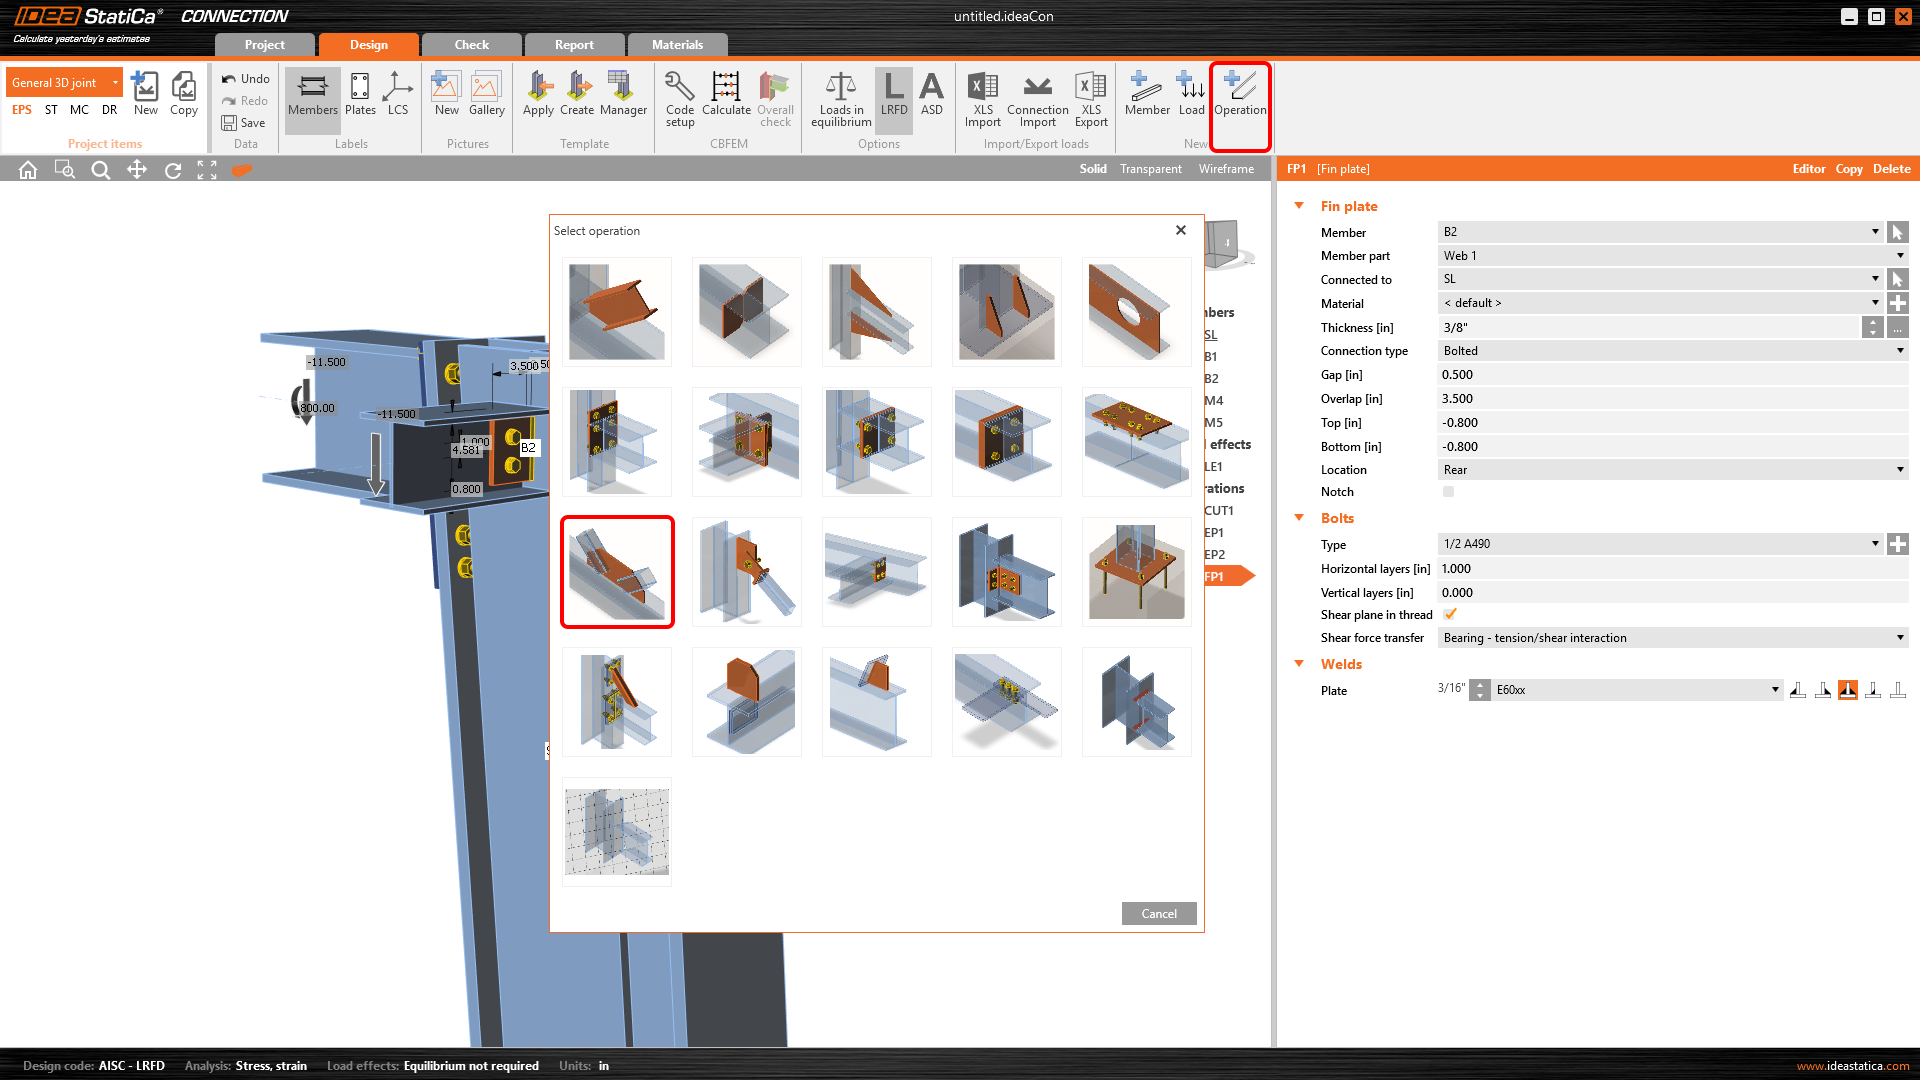Select the base plate with anchors operation thumbnail
1920x1080 pixels.
tap(1136, 572)
